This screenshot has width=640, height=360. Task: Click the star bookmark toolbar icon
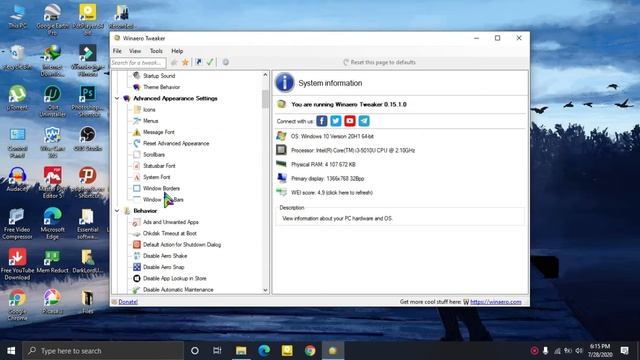coord(185,62)
